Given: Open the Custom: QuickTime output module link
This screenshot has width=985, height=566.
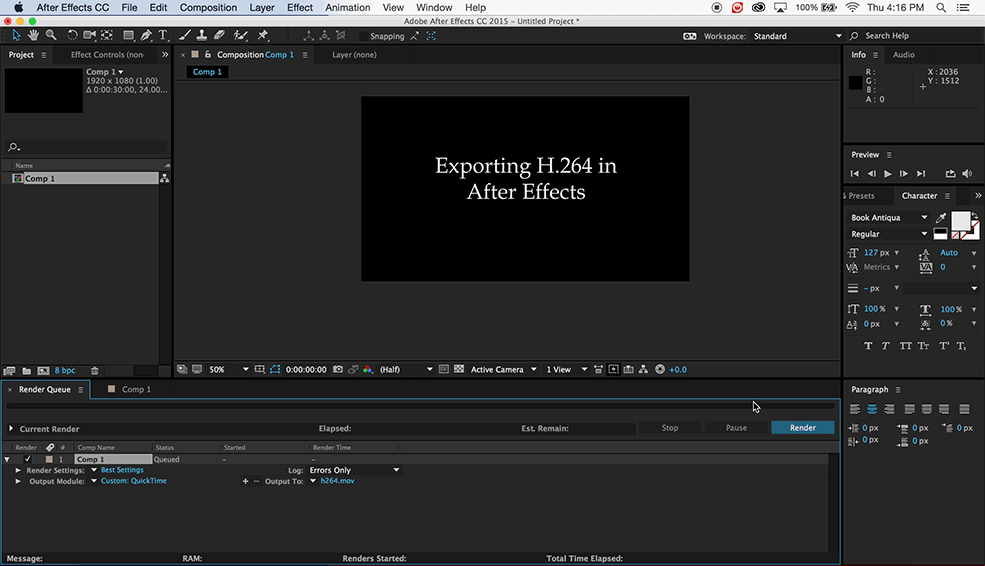Looking at the screenshot, I should pos(134,481).
